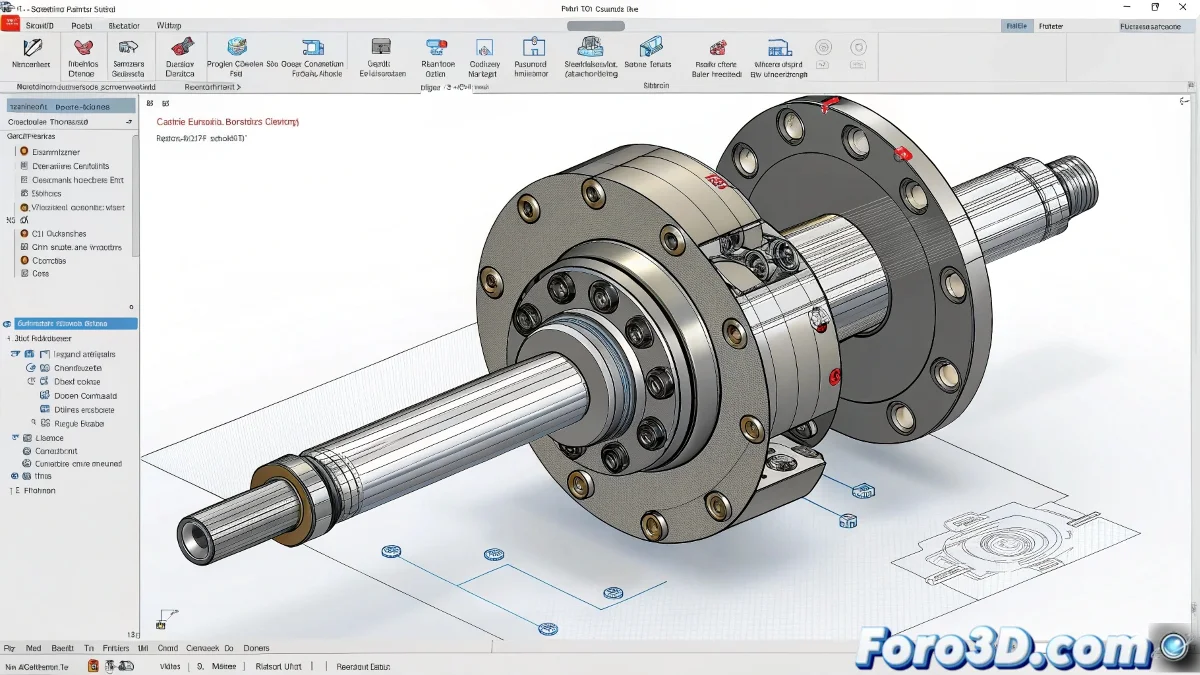Click the Chendteuzete tree entry

(78, 368)
